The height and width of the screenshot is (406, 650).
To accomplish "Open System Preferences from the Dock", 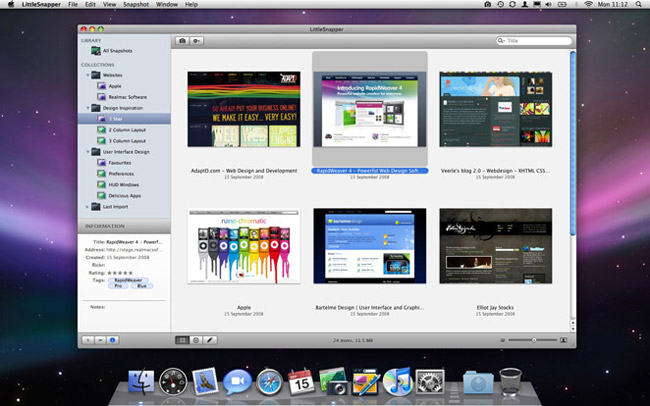I will [x=430, y=382].
